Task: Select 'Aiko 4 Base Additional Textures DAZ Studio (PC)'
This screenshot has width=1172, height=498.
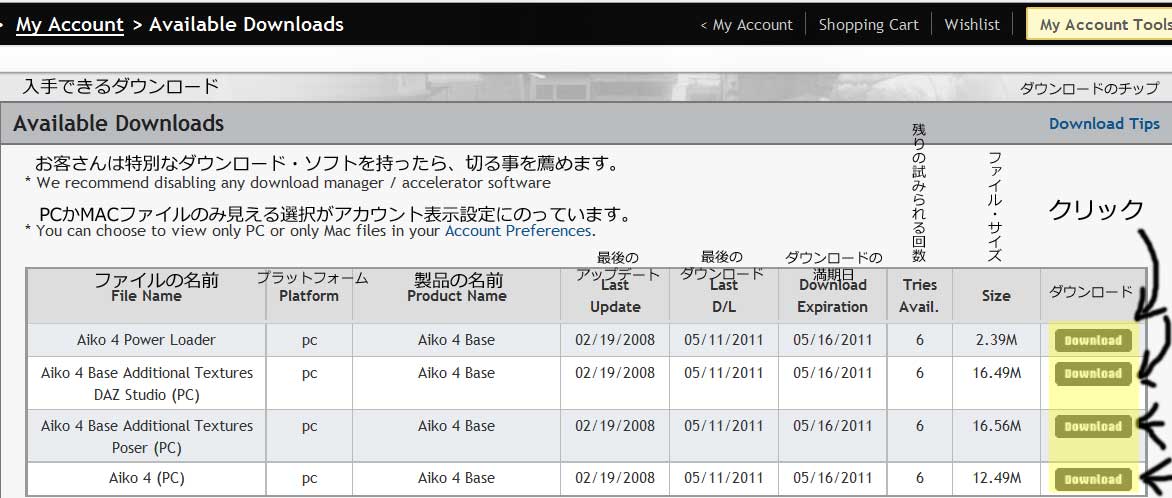Action: (x=146, y=384)
